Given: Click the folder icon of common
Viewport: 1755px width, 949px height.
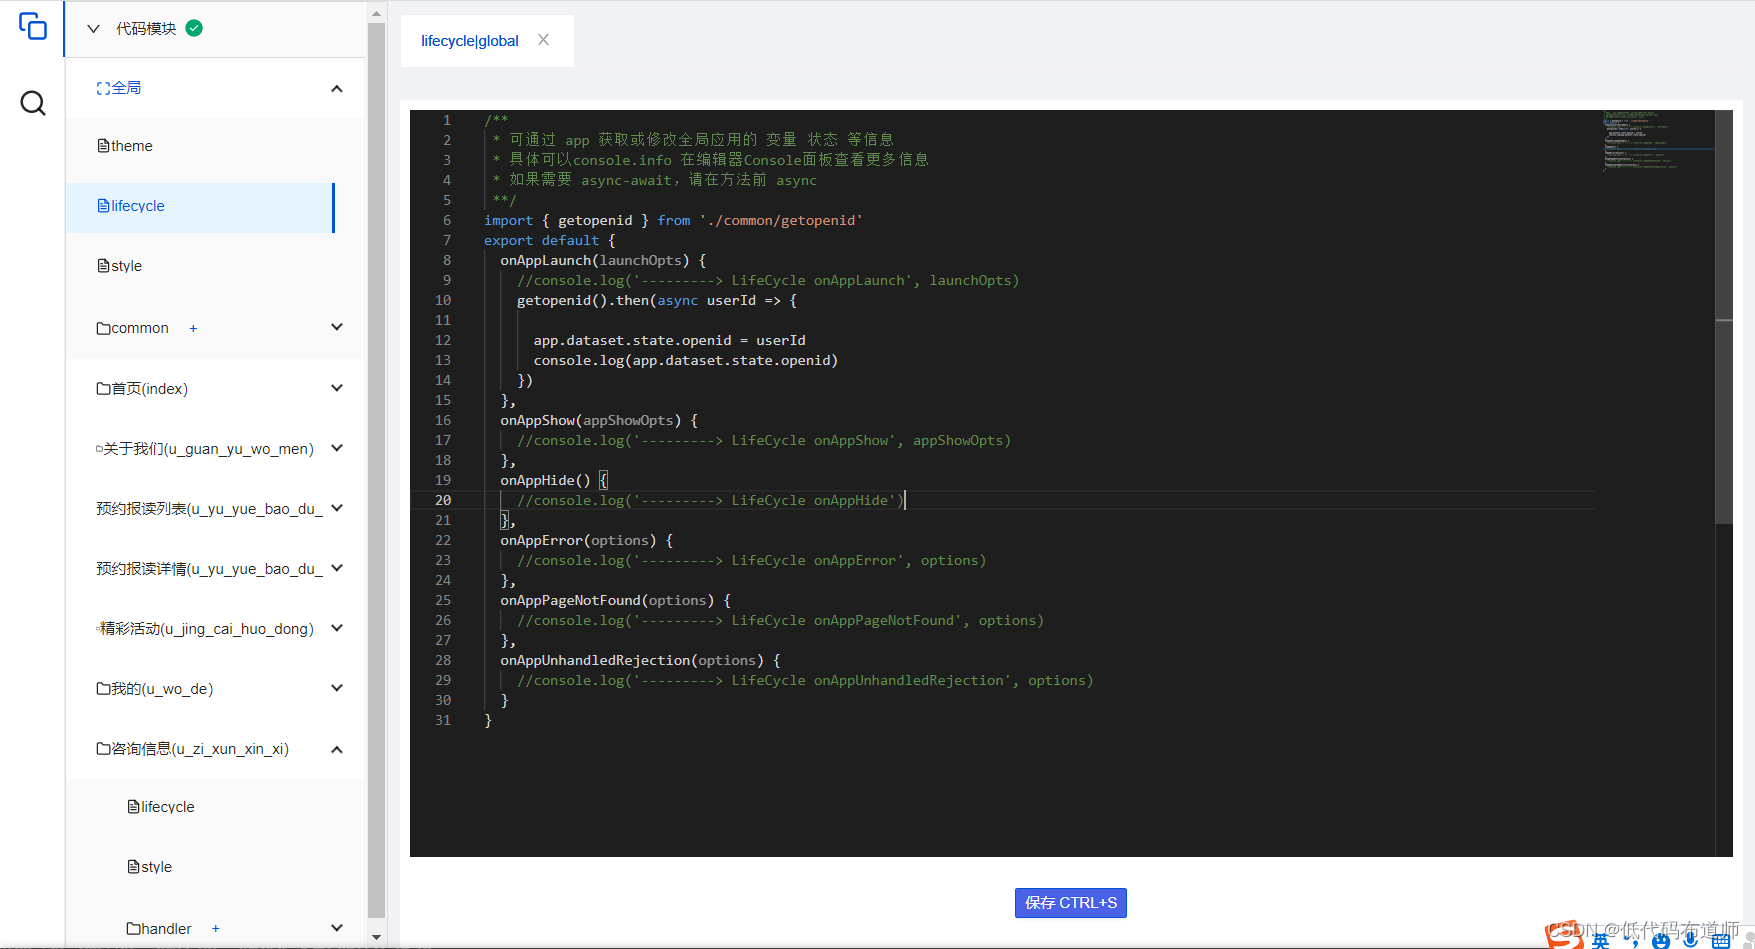Looking at the screenshot, I should tap(103, 328).
